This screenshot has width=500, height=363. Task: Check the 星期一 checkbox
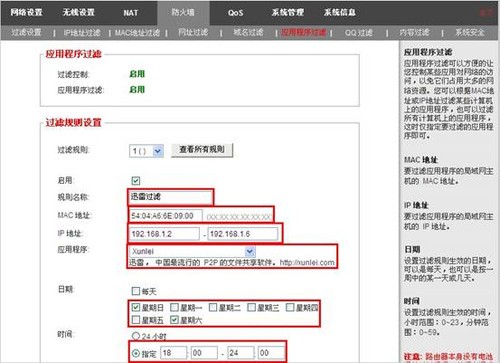tap(174, 307)
